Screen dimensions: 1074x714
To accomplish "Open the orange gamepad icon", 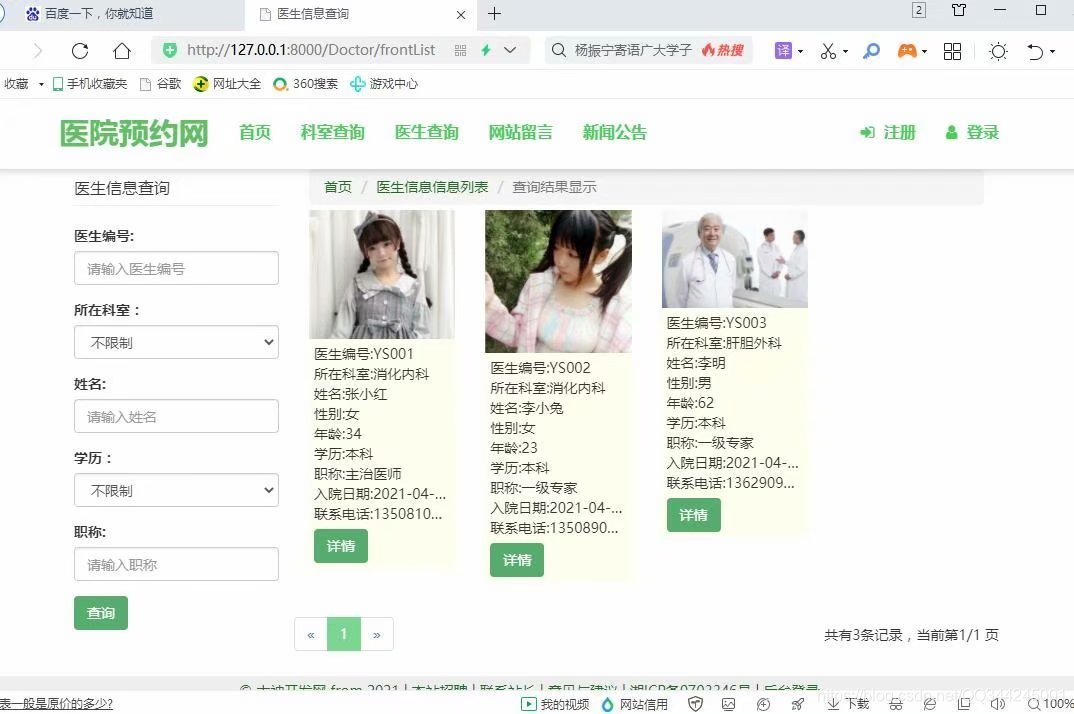I will [x=907, y=51].
